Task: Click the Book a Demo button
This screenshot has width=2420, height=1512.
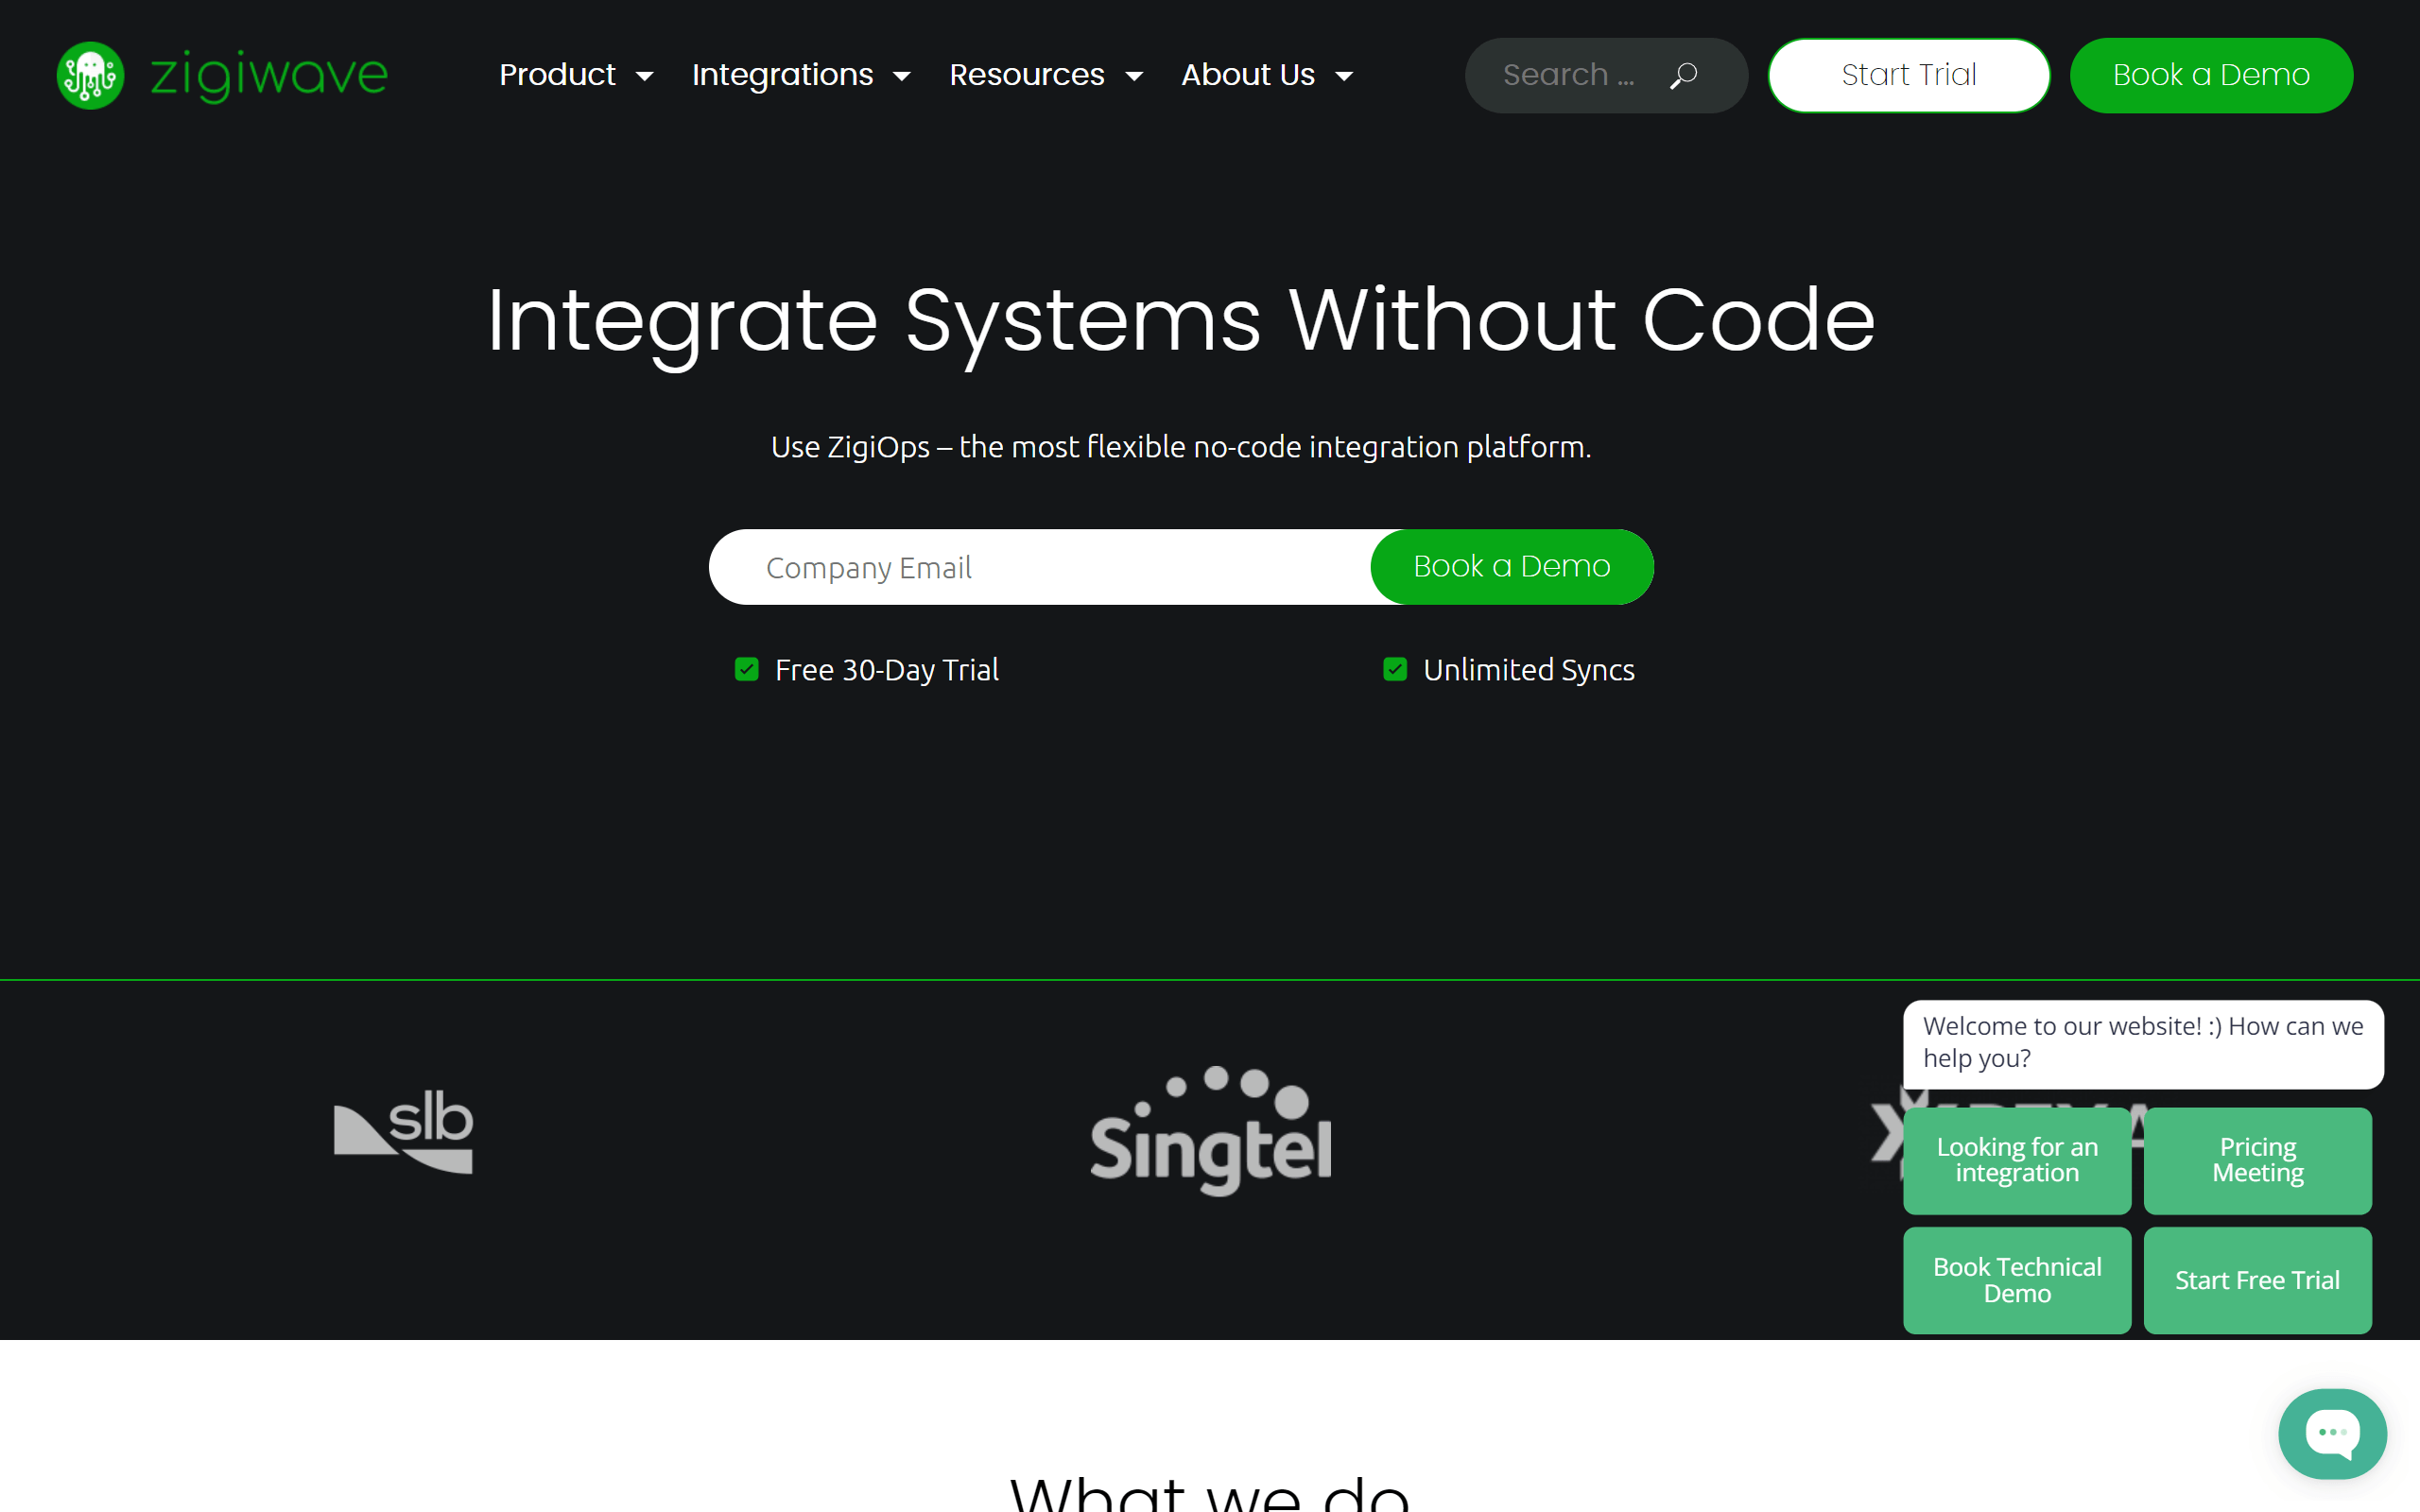Action: [2211, 75]
